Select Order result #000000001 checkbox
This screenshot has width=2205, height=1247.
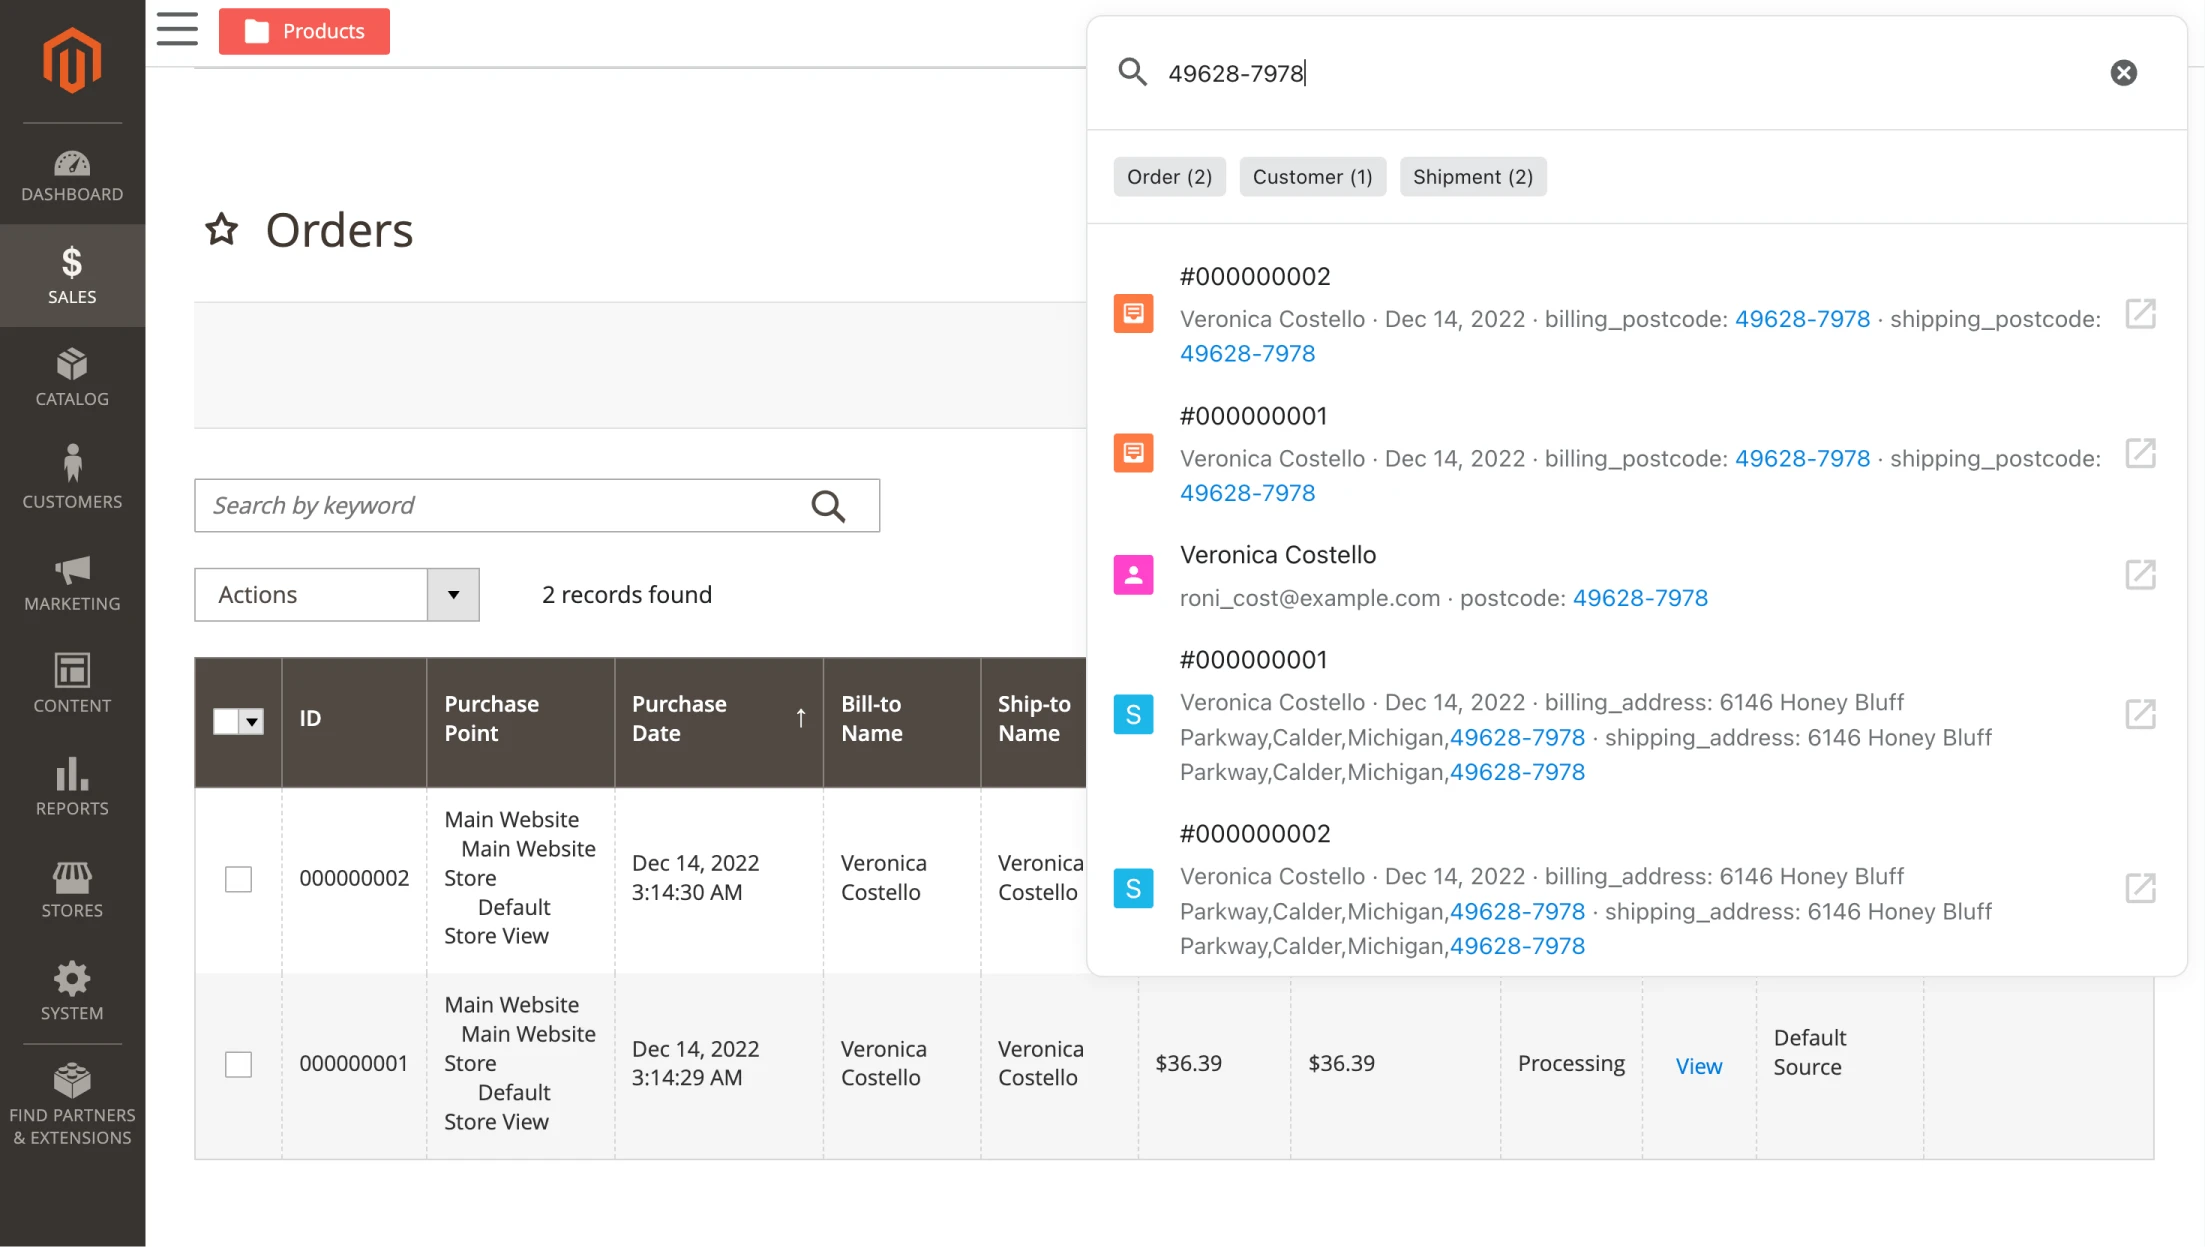(238, 1062)
